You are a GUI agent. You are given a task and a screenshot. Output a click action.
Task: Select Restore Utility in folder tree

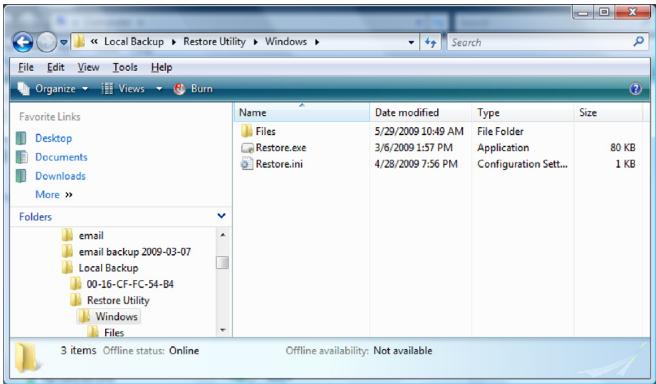(118, 300)
